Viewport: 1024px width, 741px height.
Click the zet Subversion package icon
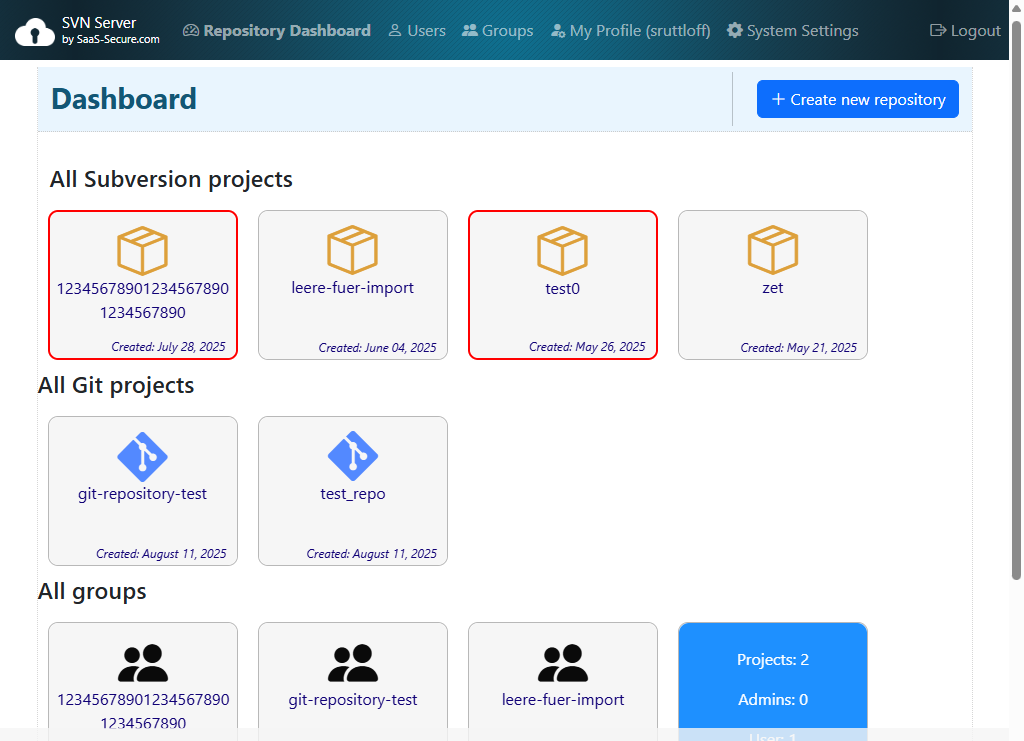pos(772,251)
